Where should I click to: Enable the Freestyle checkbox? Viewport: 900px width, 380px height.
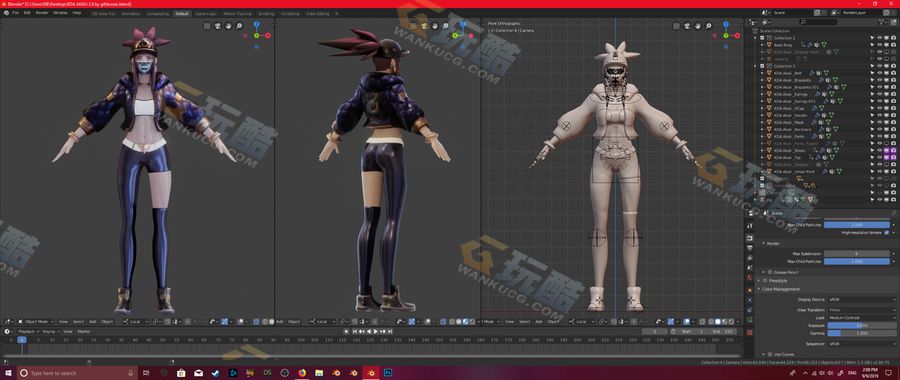tap(765, 281)
